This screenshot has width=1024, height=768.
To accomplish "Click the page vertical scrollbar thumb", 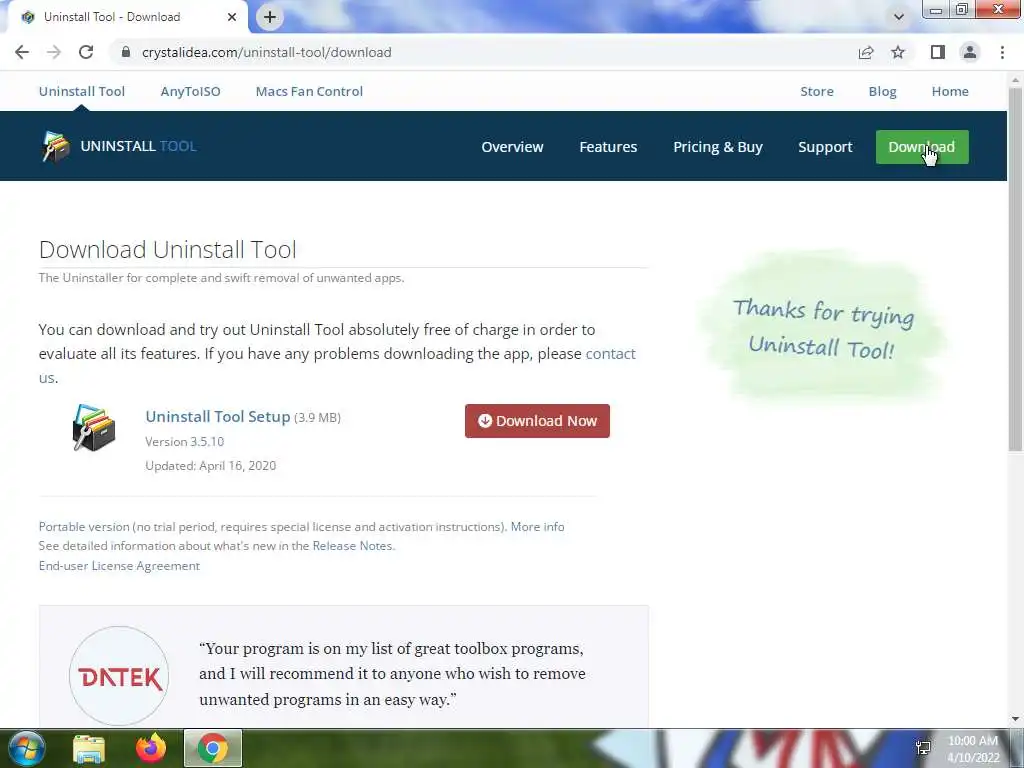I will [x=1015, y=268].
